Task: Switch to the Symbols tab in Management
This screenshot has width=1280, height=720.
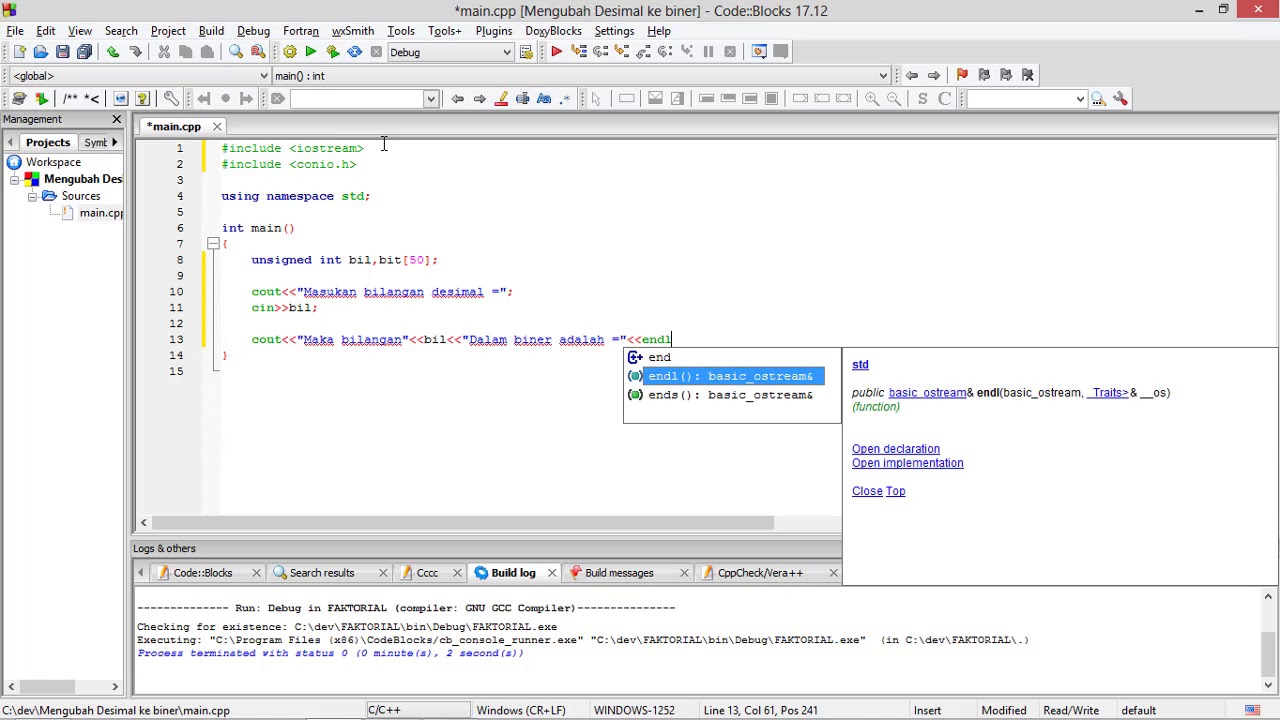Action: click(x=95, y=142)
